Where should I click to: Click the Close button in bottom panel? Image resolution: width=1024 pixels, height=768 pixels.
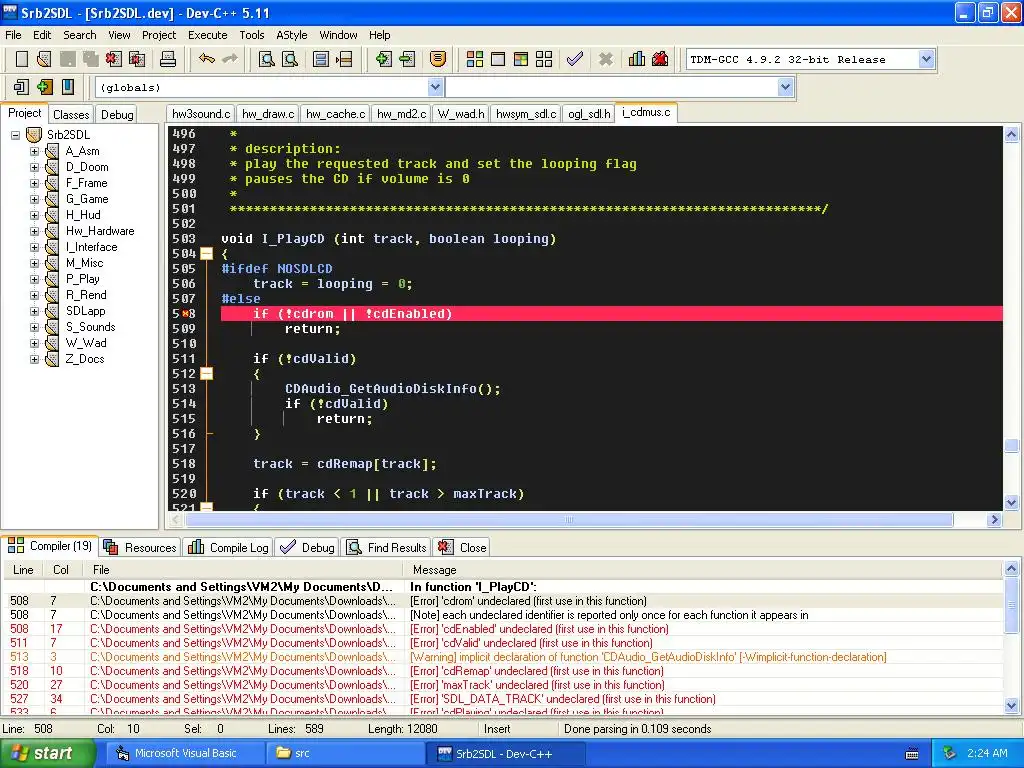[x=462, y=547]
